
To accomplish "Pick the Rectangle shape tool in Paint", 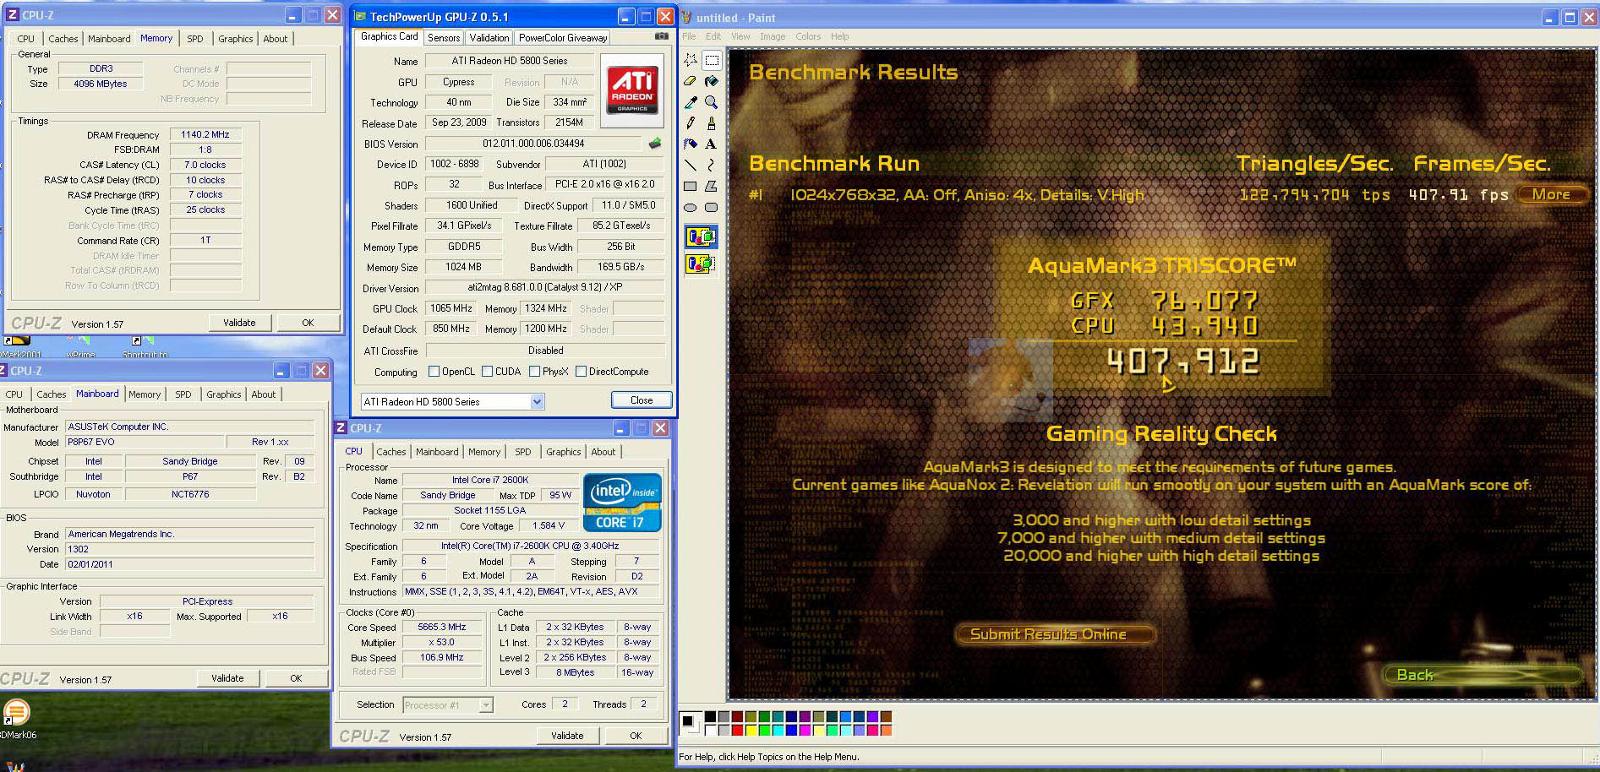I will point(690,186).
